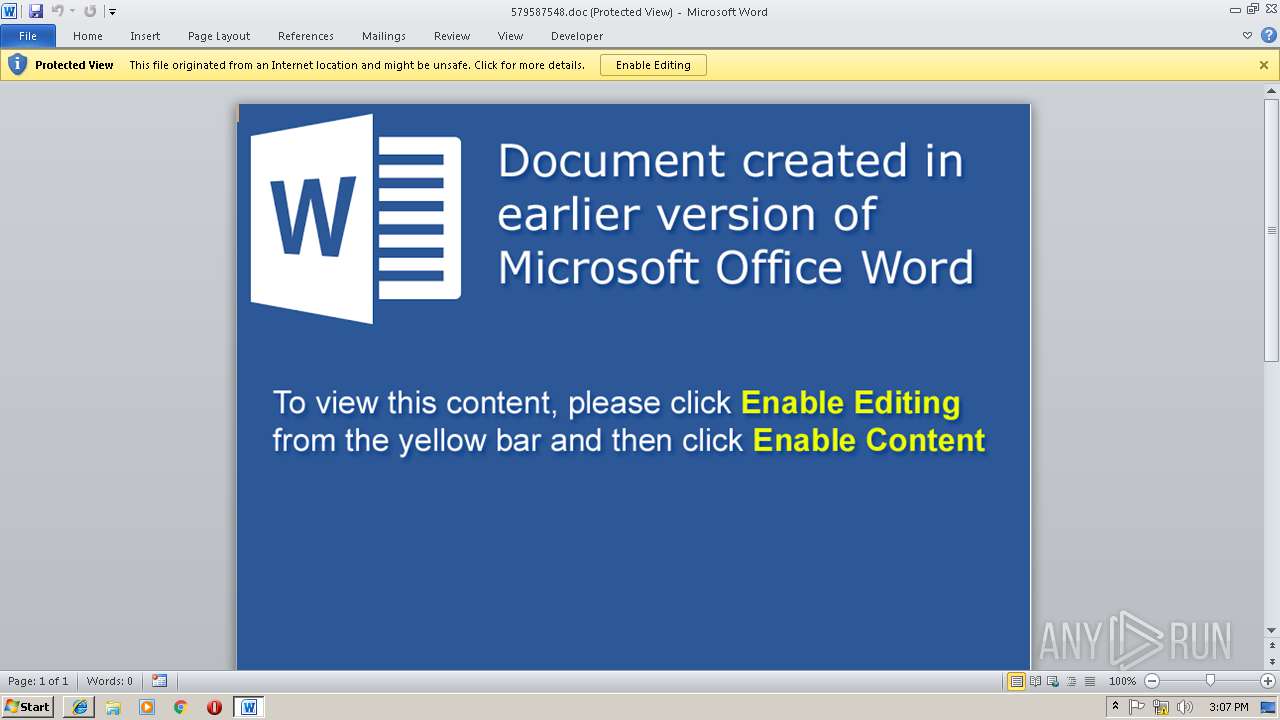This screenshot has height=720, width=1280.
Task: Click the Word taskbar button
Action: (249, 707)
